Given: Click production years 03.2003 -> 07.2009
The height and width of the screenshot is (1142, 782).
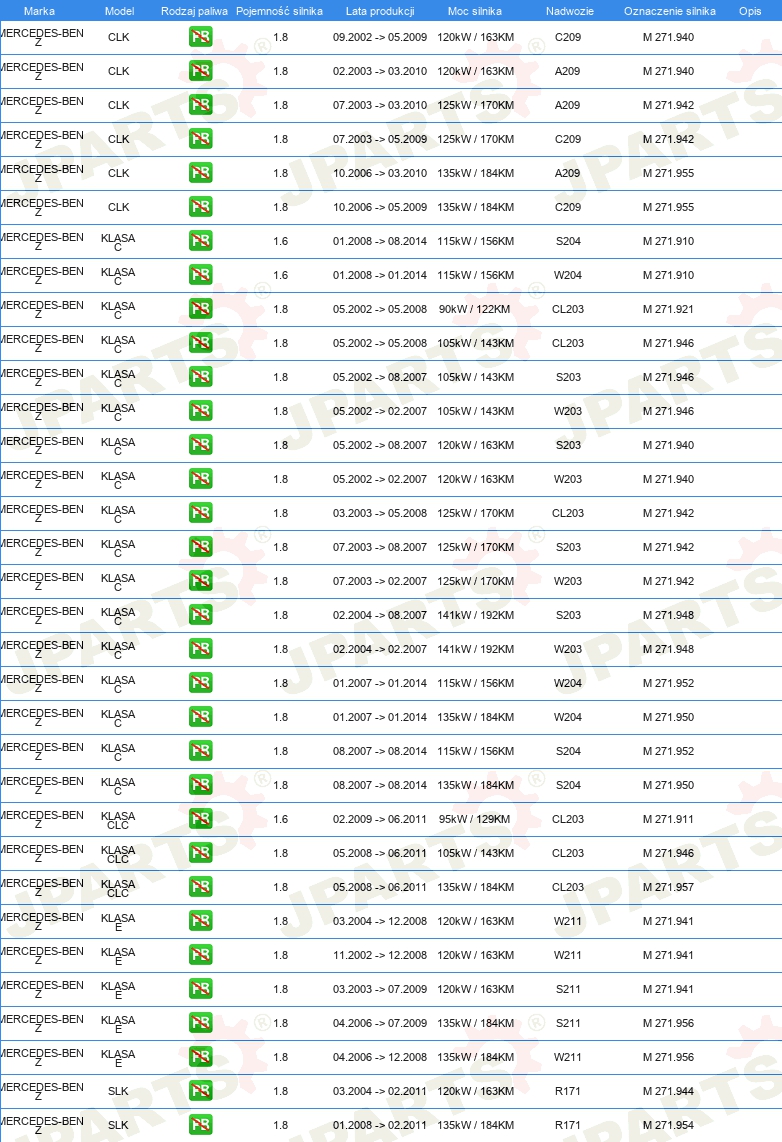Looking at the screenshot, I should coord(380,988).
